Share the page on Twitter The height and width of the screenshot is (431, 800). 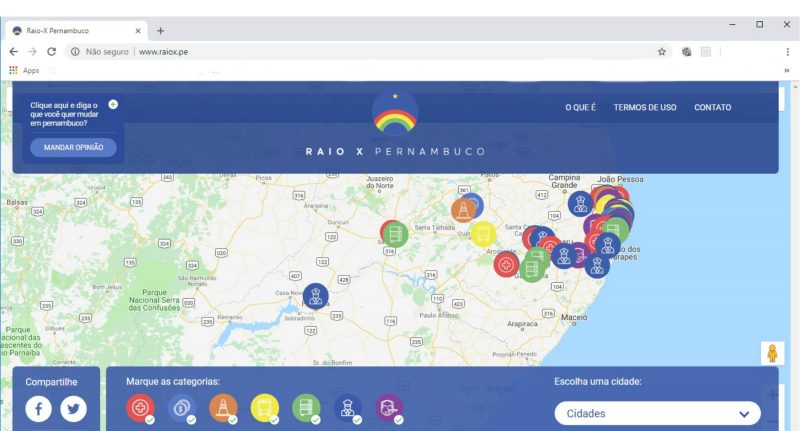(73, 409)
